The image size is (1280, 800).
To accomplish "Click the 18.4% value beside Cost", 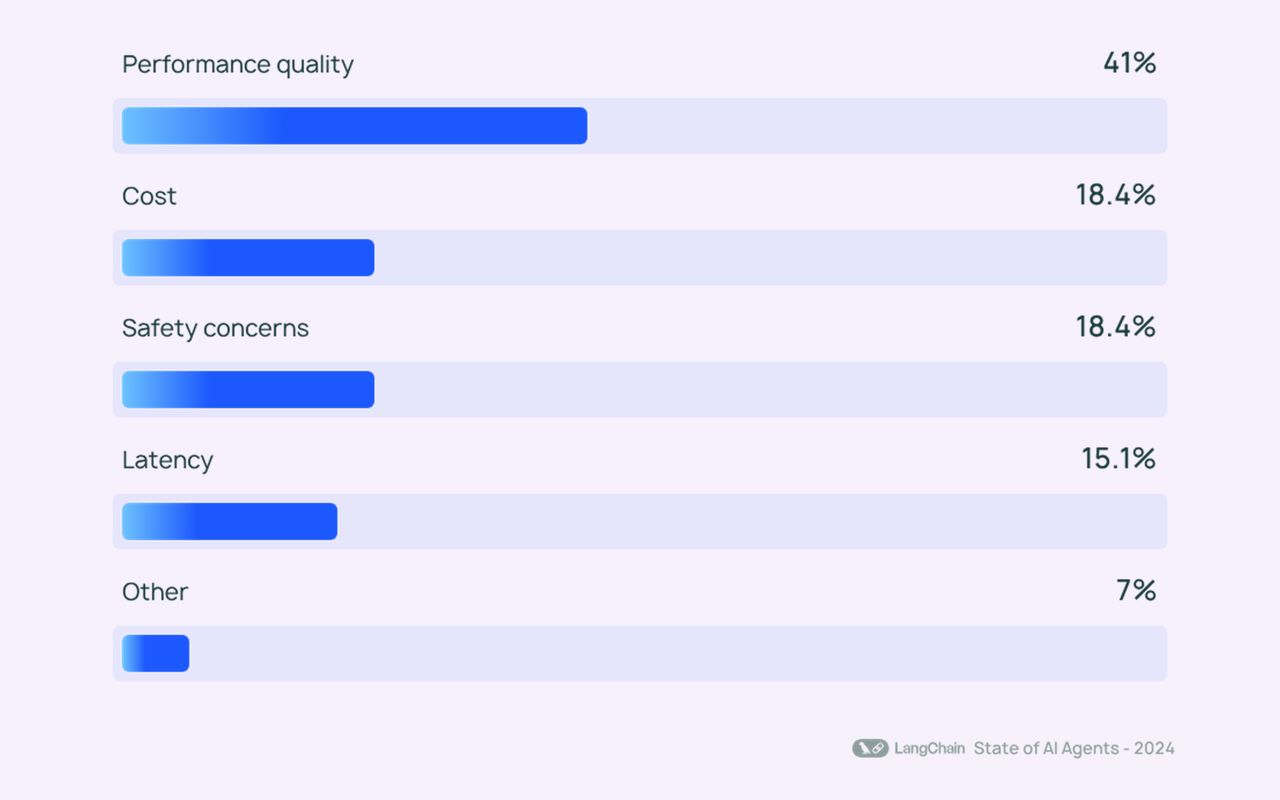I will tap(1116, 195).
